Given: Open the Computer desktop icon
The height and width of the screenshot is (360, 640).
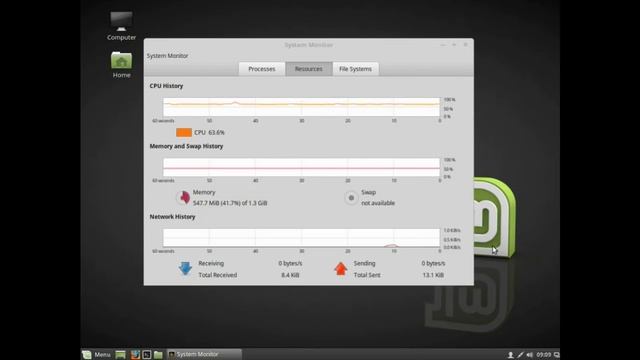Looking at the screenshot, I should tap(121, 26).
